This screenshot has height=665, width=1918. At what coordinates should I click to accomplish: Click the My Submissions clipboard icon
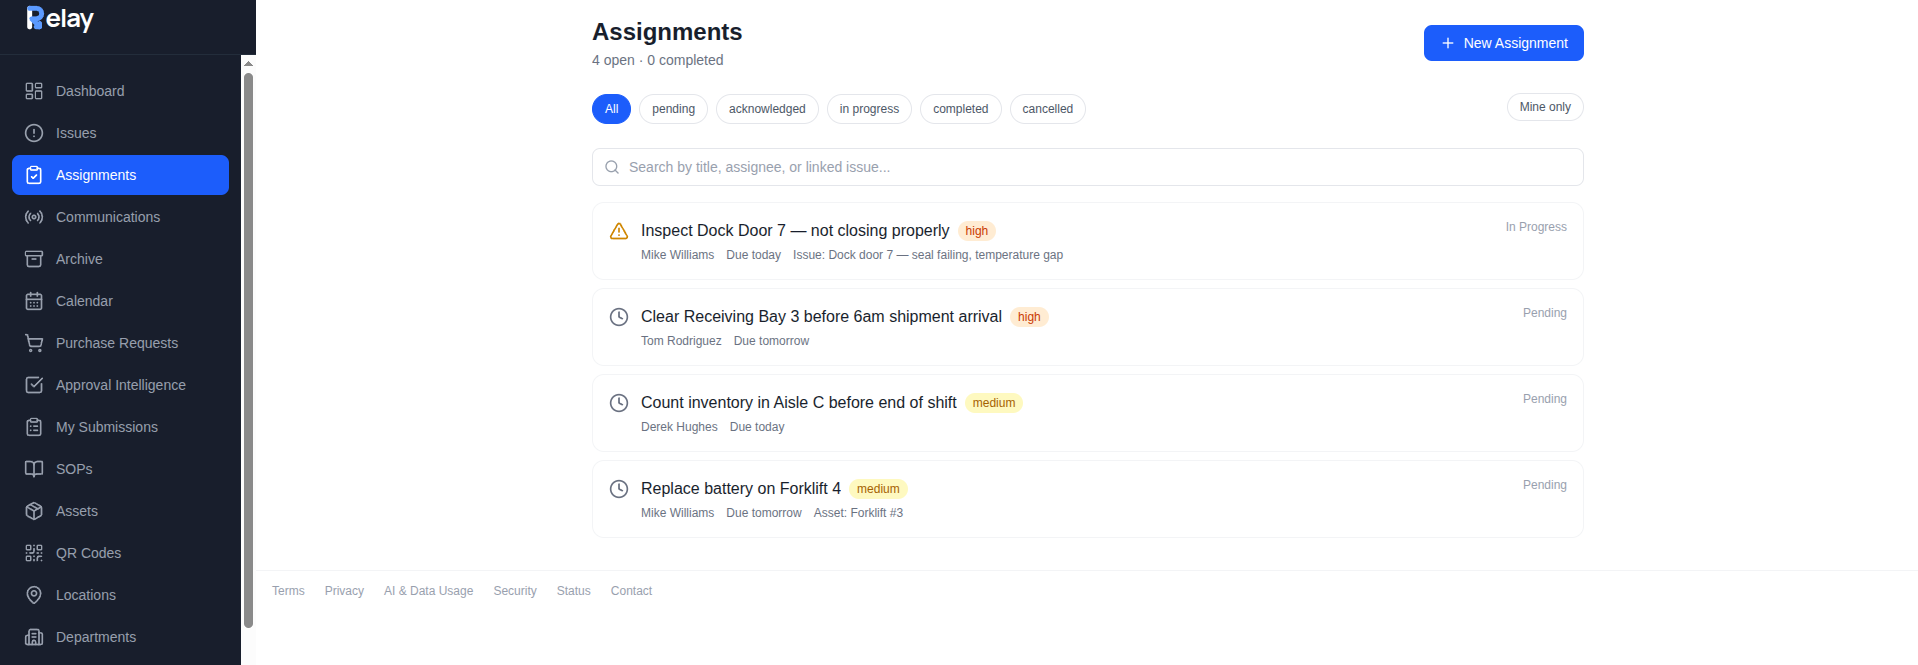click(34, 427)
